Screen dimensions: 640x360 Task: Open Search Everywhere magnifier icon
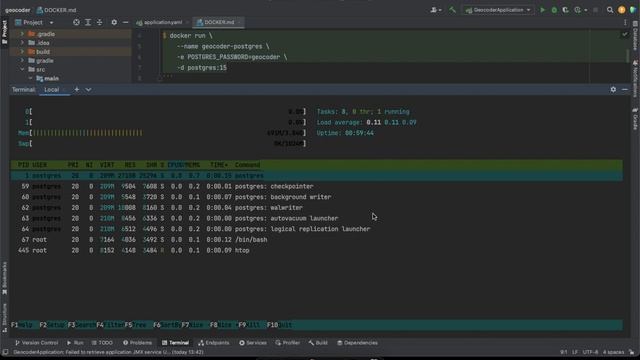pos(610,10)
